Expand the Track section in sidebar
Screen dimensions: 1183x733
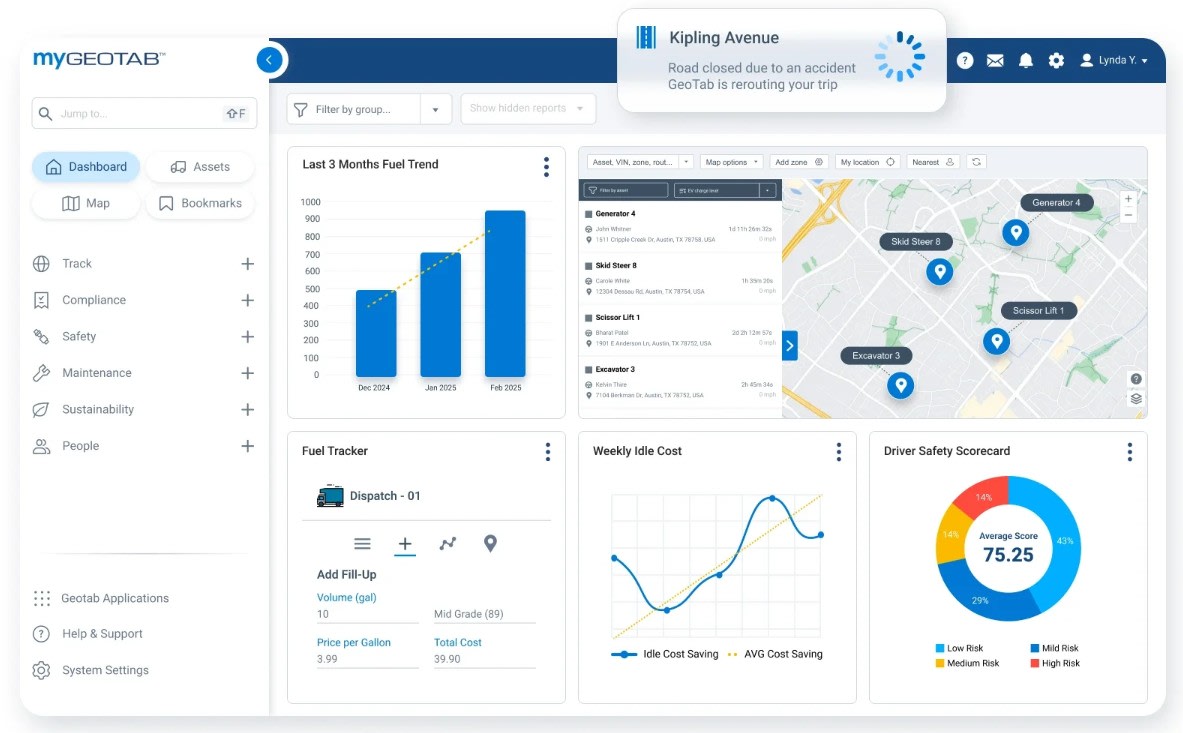[247, 264]
